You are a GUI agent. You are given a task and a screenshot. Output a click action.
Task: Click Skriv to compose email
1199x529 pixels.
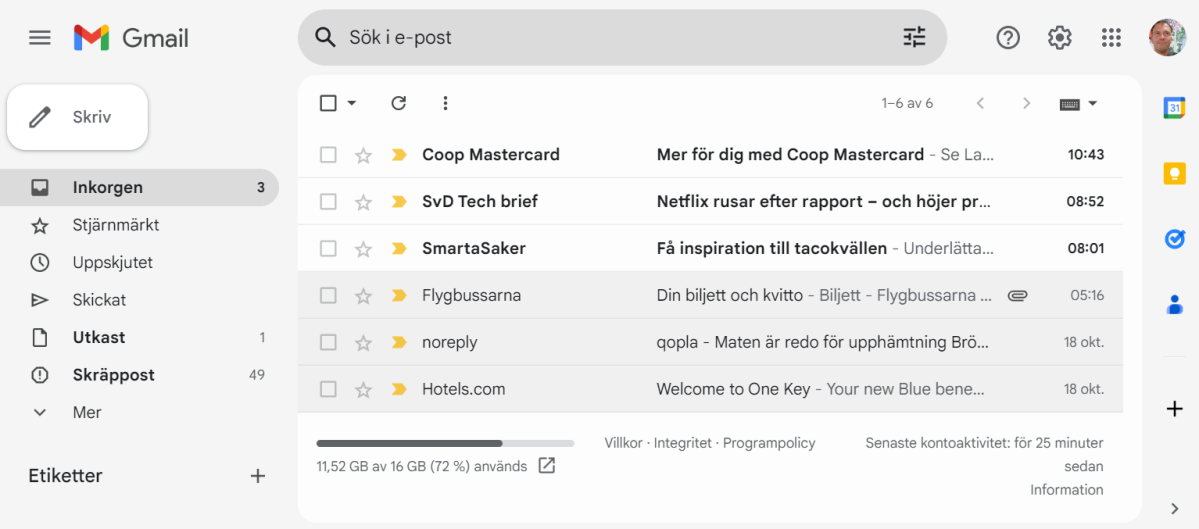pyautogui.click(x=77, y=118)
